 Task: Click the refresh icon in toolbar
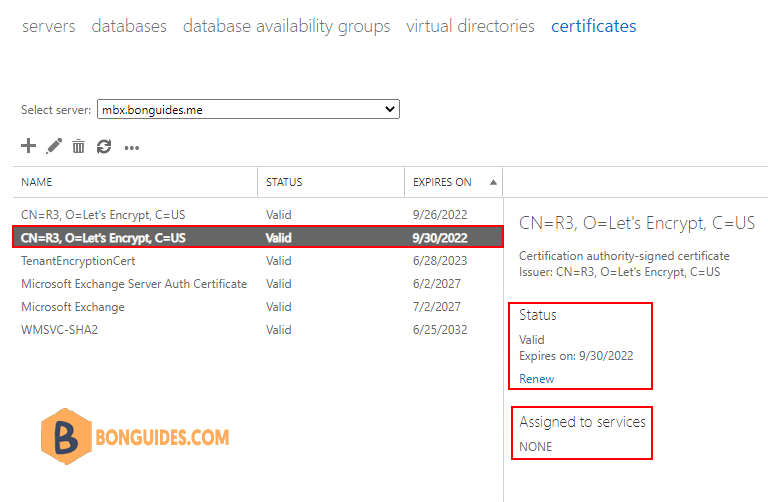coord(104,146)
